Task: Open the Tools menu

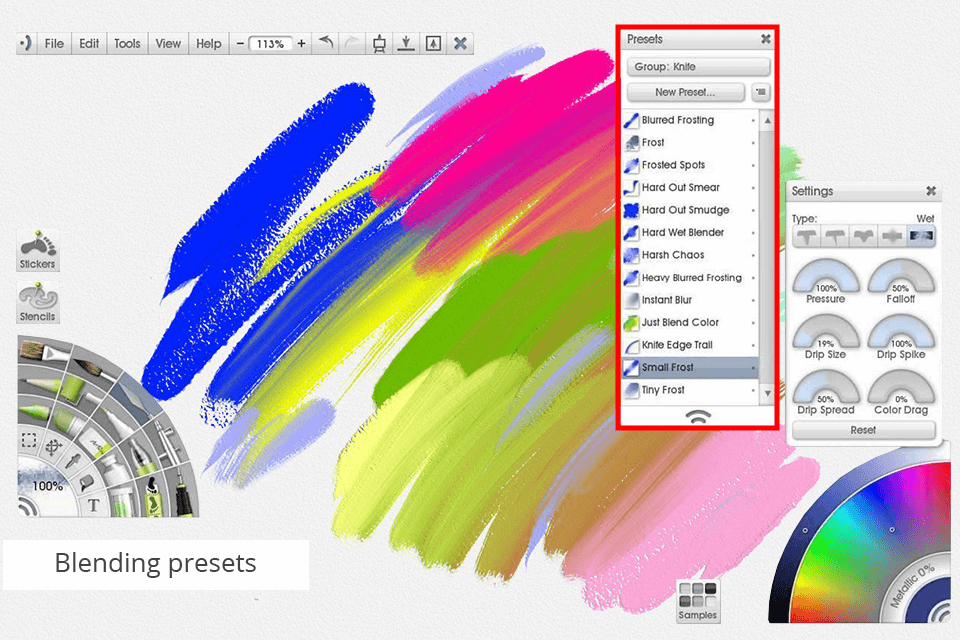Action: click(127, 43)
